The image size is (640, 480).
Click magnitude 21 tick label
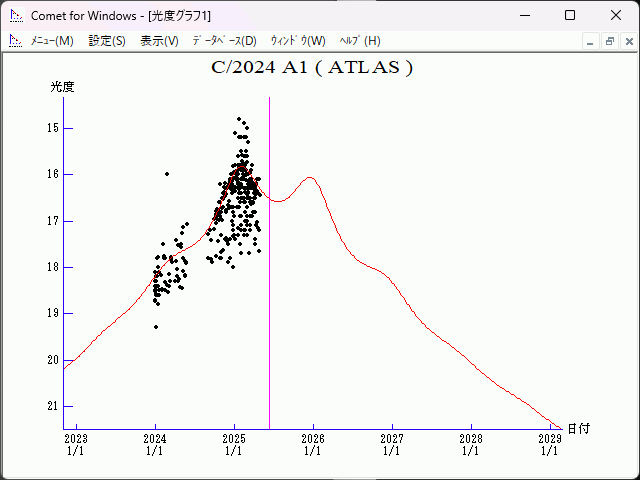[x=53, y=407]
